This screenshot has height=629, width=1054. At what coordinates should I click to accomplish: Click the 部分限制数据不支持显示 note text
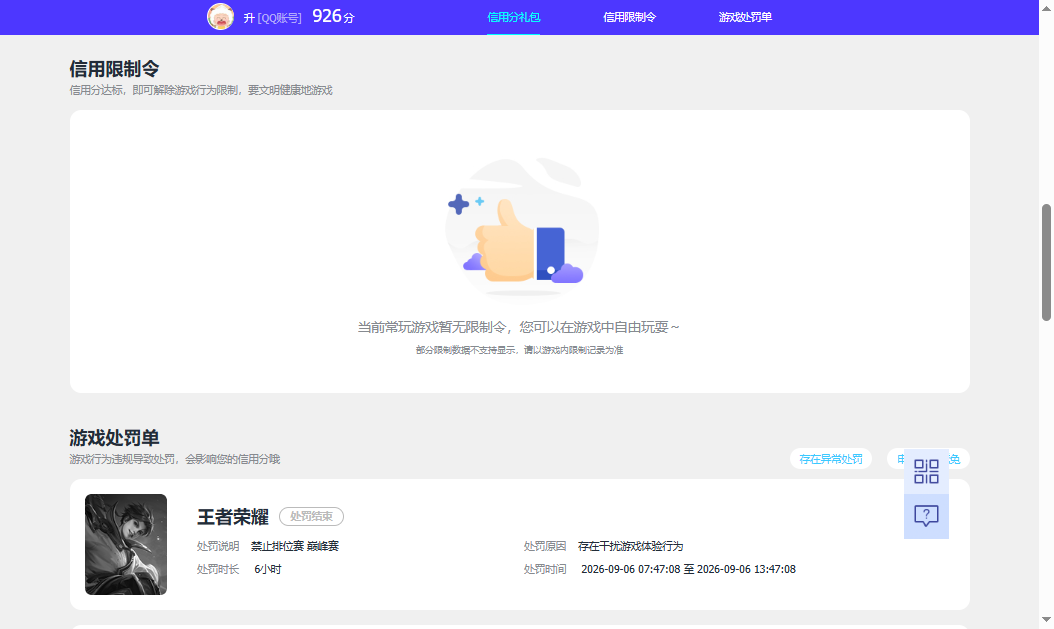click(x=520, y=350)
